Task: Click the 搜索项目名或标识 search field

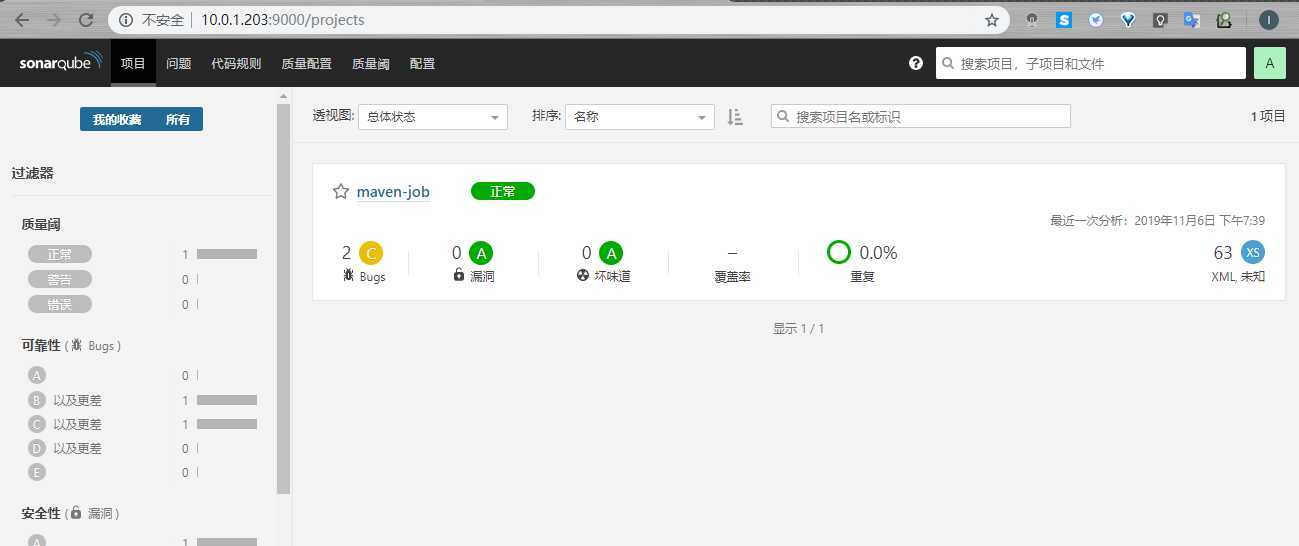Action: click(921, 117)
